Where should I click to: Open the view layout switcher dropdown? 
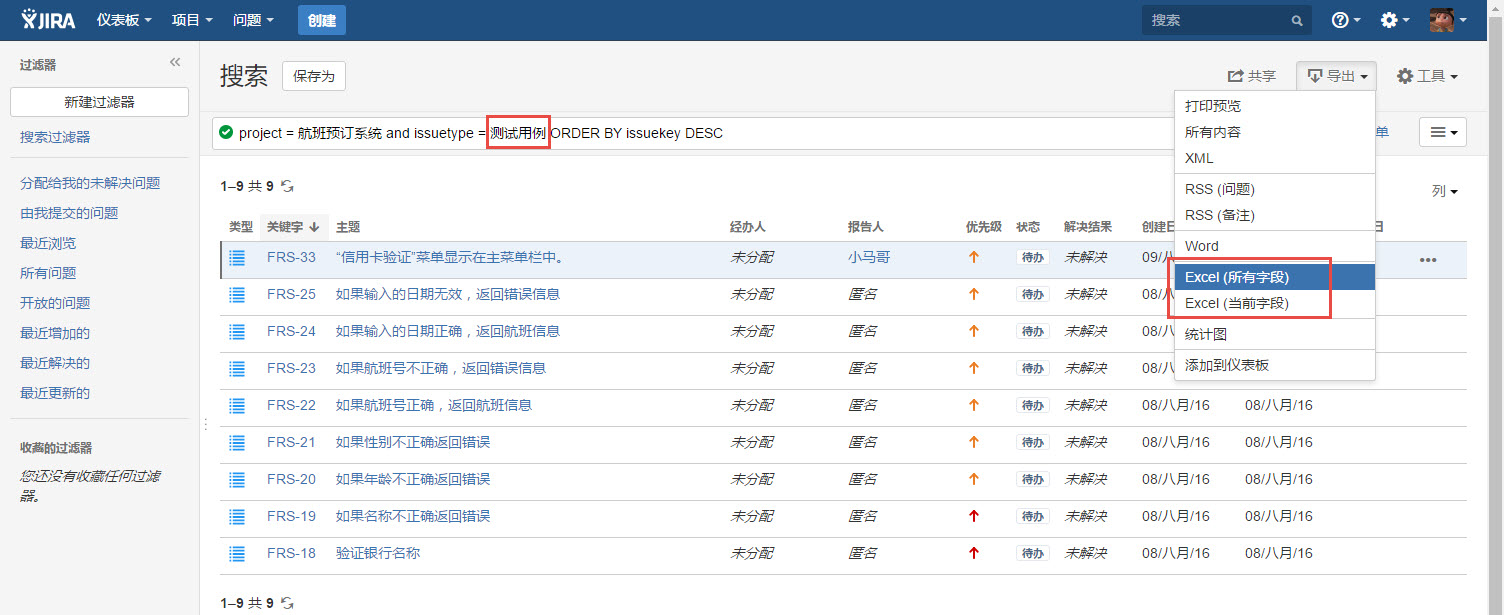click(1442, 132)
